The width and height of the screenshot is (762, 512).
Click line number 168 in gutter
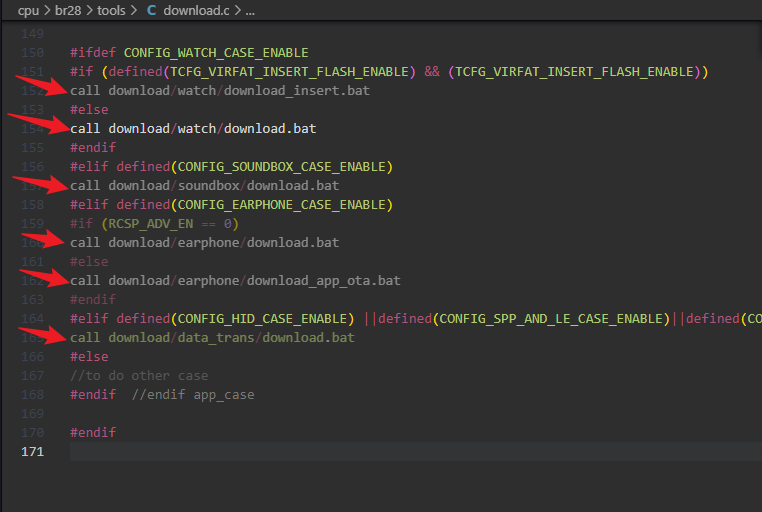tap(33, 394)
